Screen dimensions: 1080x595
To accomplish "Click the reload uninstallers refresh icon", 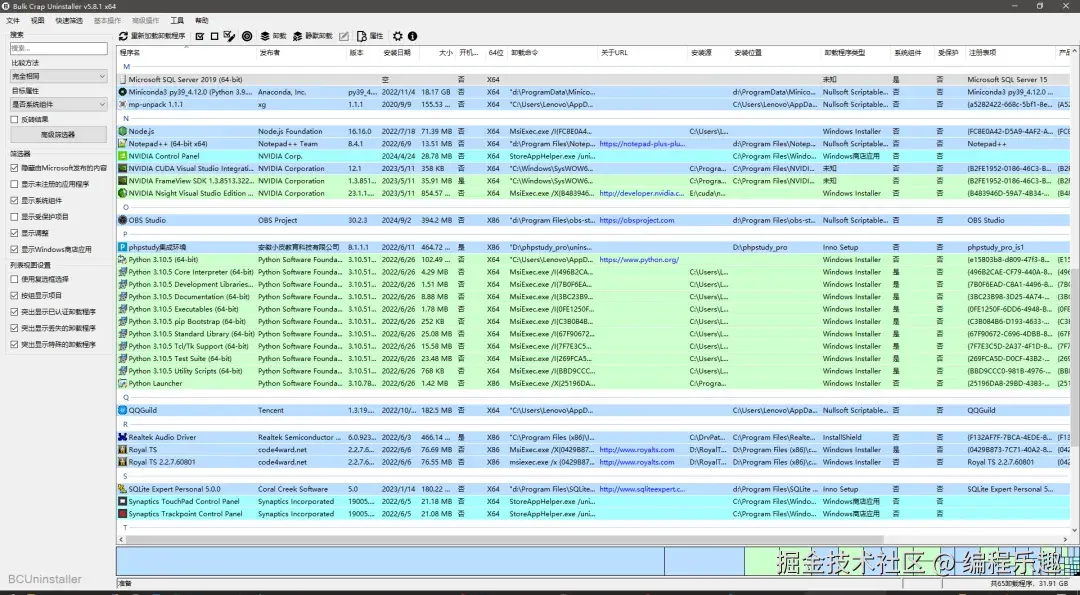I will pyautogui.click(x=123, y=36).
